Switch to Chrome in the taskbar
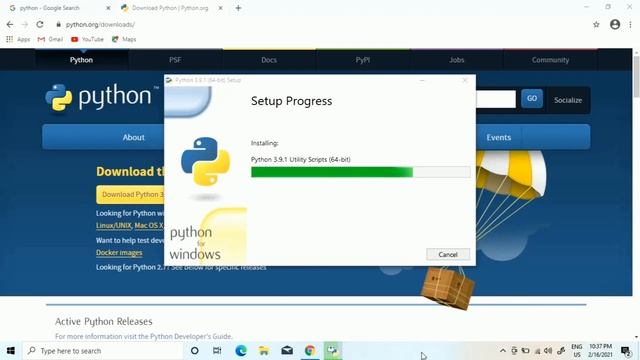Viewport: 640px width, 360px height. point(310,351)
